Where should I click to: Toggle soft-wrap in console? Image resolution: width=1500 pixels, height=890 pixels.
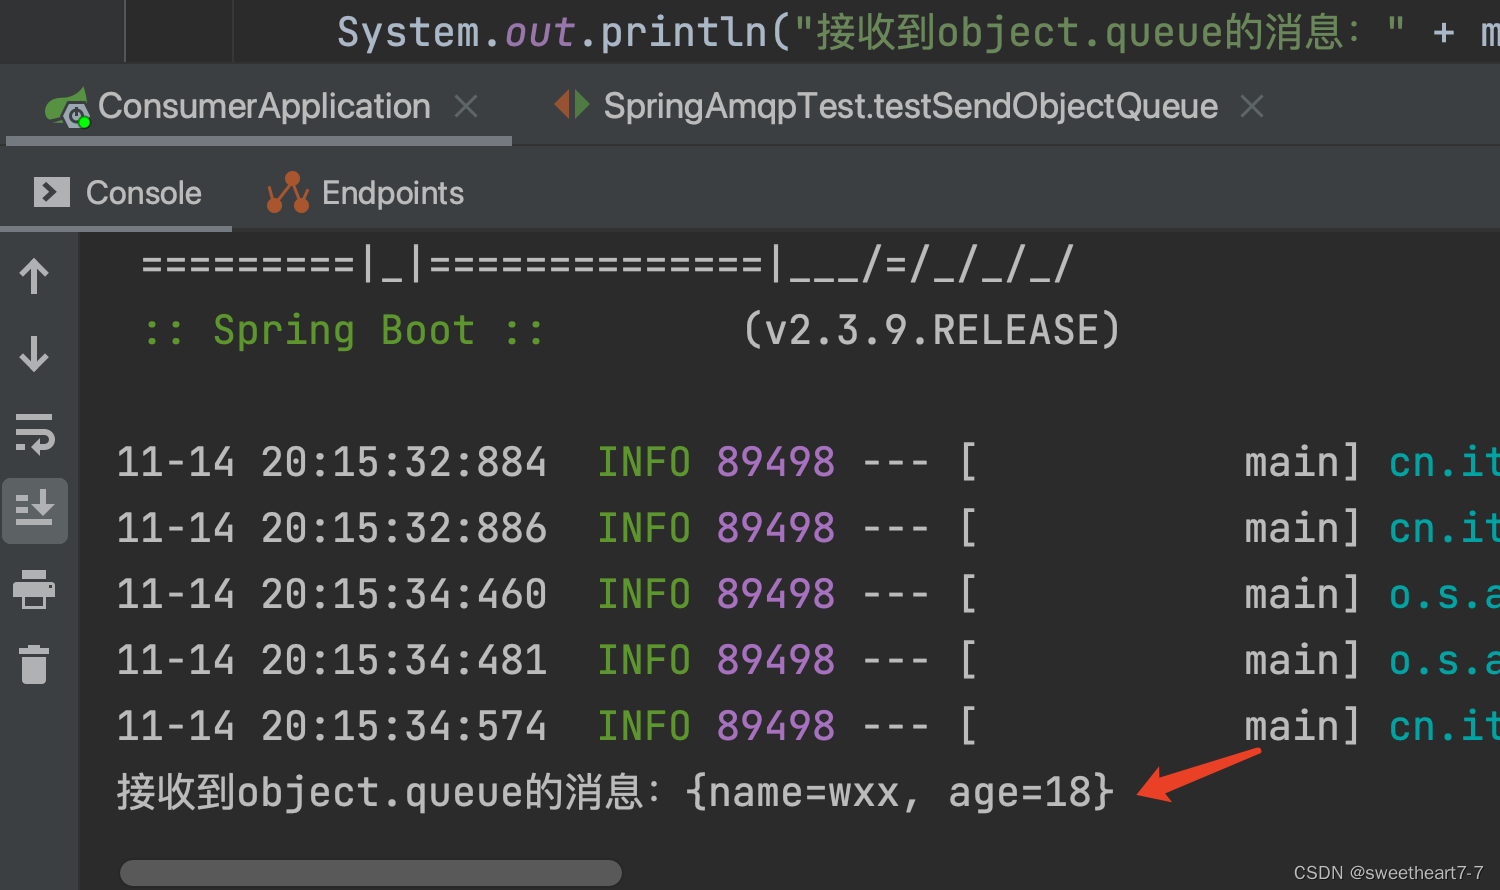35,433
